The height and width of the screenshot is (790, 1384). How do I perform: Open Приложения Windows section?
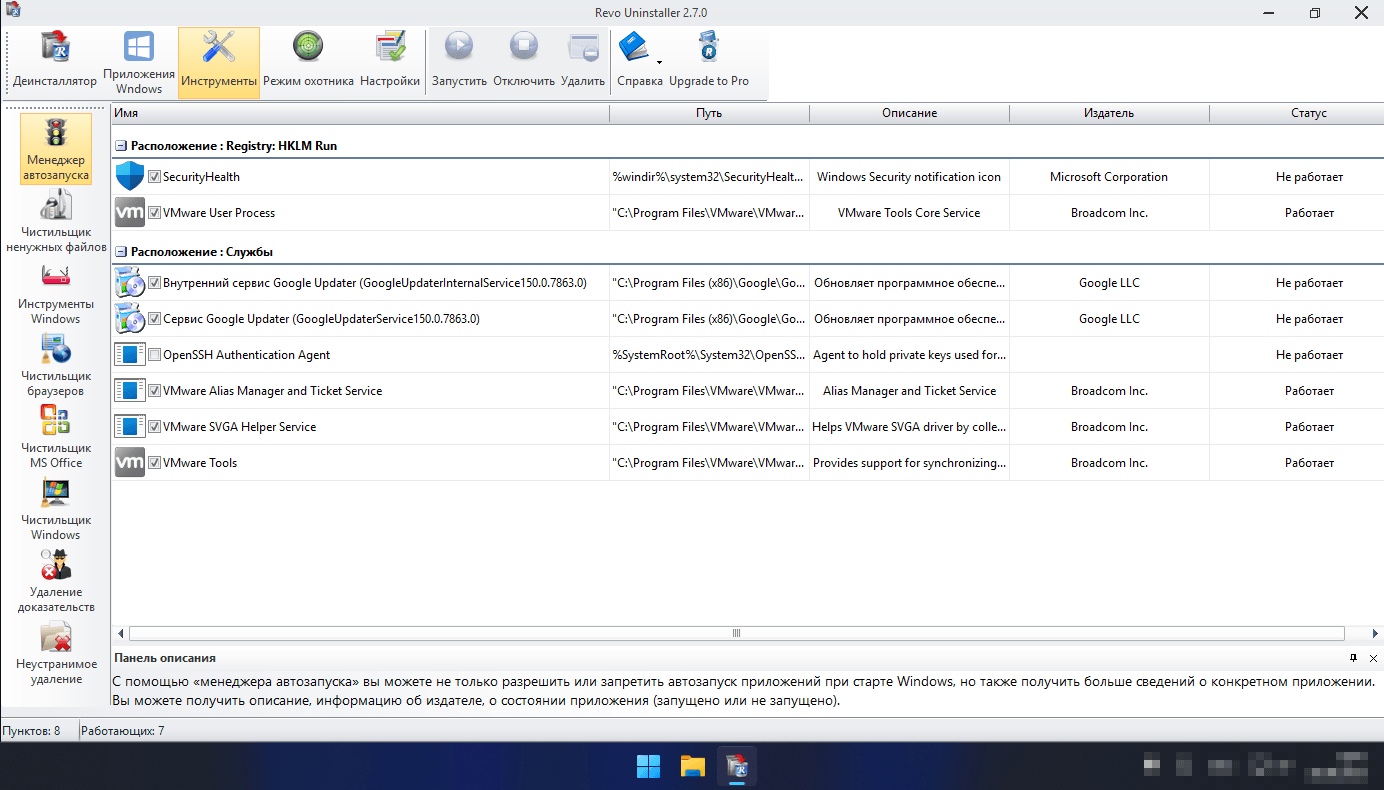tap(139, 62)
